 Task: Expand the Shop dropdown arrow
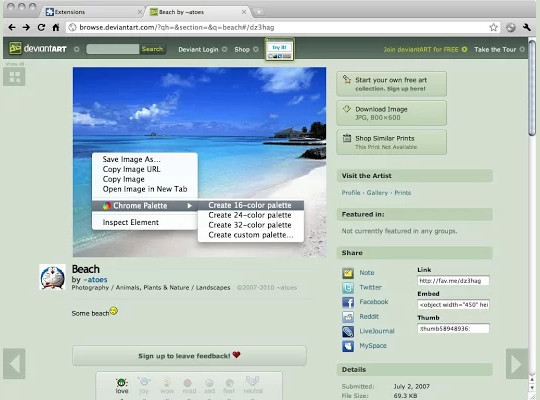(256, 49)
